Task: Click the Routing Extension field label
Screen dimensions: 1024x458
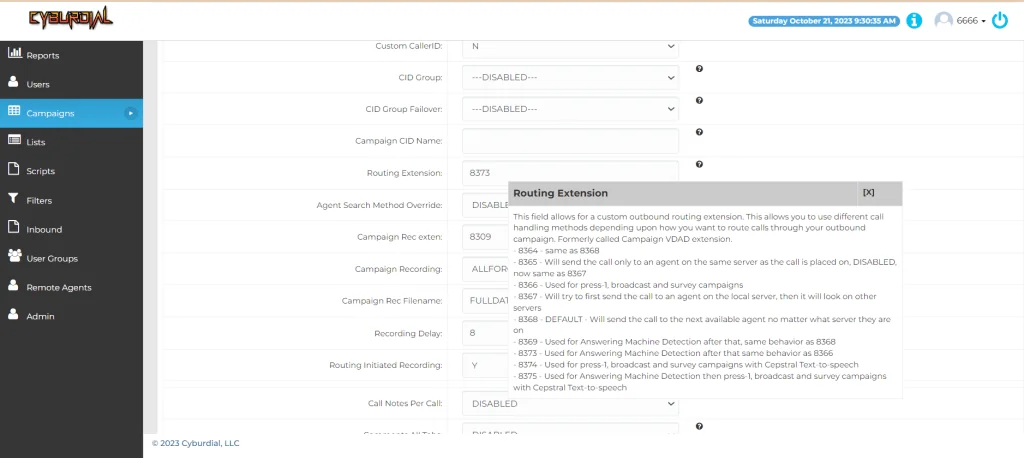Action: pyautogui.click(x=404, y=173)
